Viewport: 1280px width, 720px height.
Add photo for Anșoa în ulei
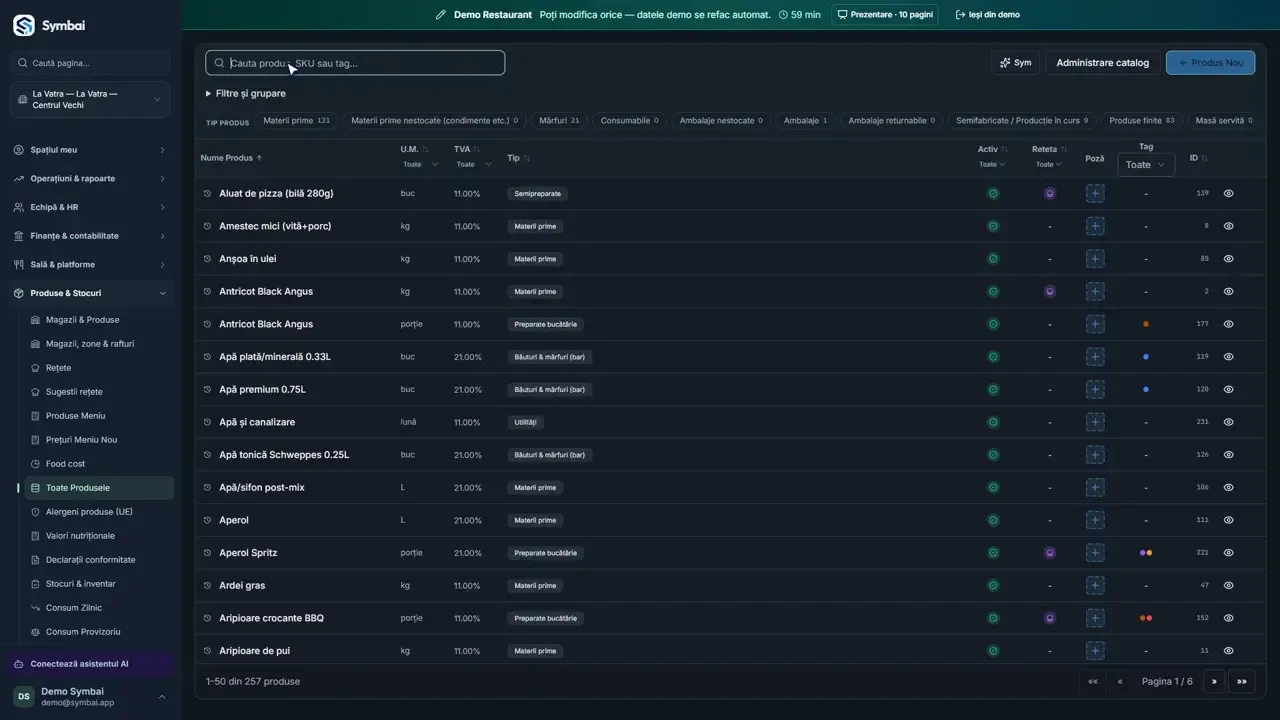(x=1095, y=259)
